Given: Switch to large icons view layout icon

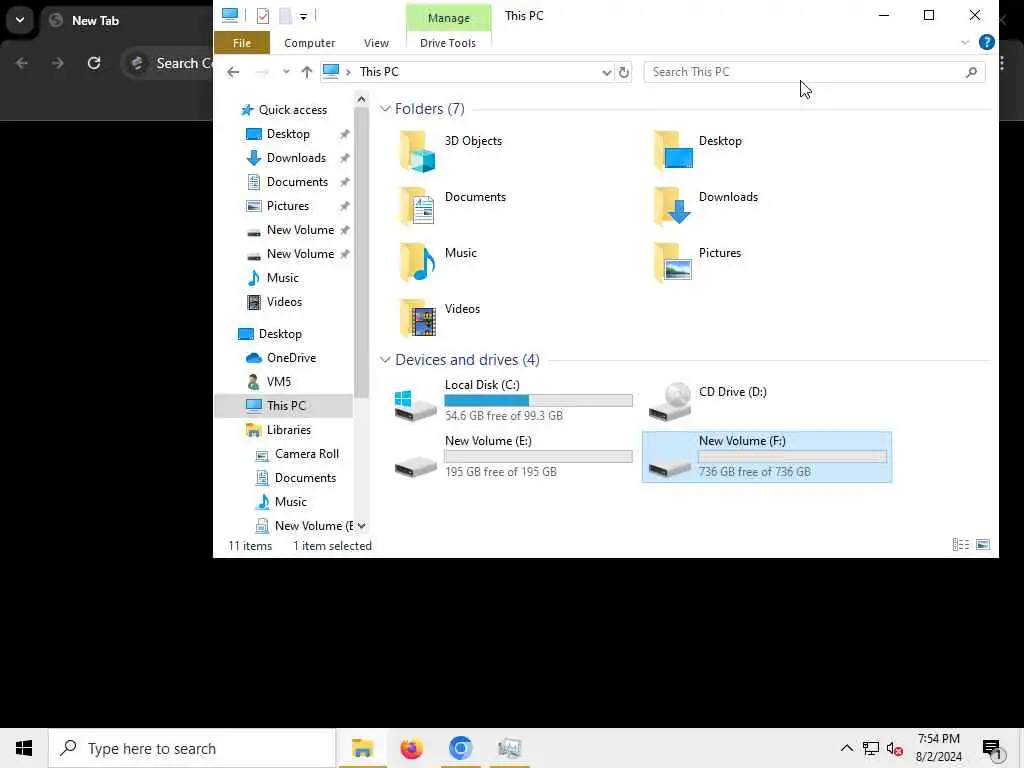Looking at the screenshot, I should pos(983,545).
